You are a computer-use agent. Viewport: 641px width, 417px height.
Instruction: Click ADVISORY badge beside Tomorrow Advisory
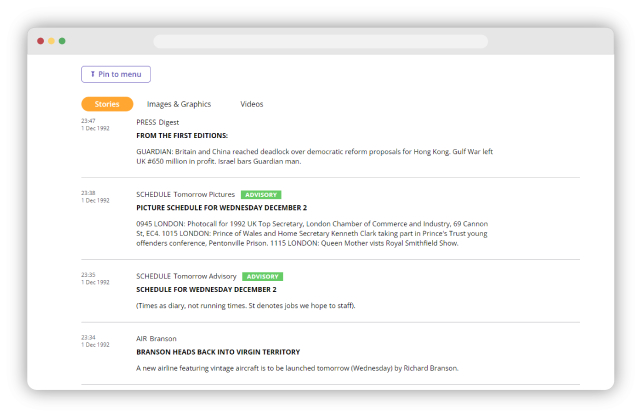click(262, 276)
